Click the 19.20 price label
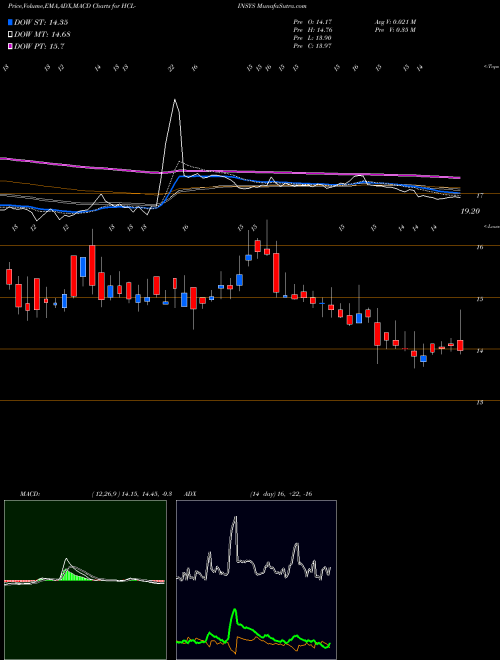Image resolution: width=500 pixels, height=660 pixels. click(470, 211)
